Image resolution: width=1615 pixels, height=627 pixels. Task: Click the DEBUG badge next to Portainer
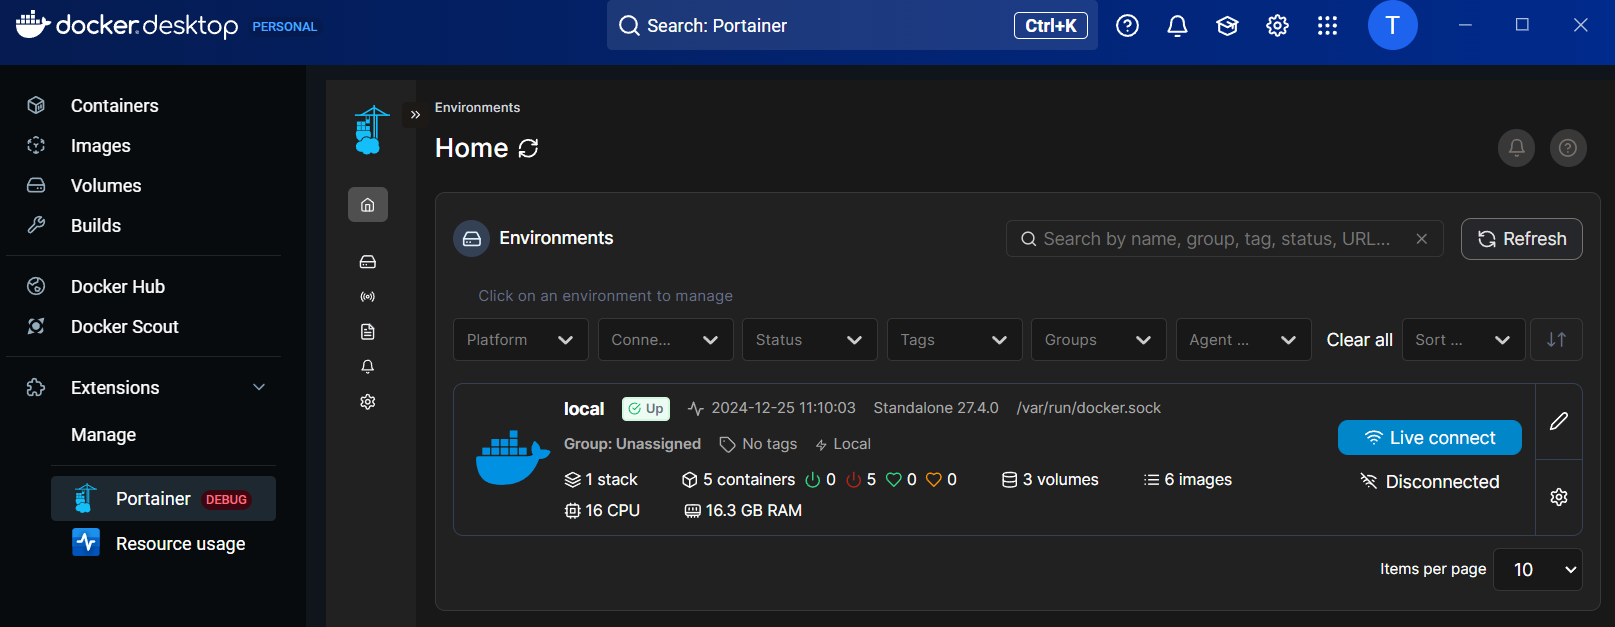(x=226, y=500)
